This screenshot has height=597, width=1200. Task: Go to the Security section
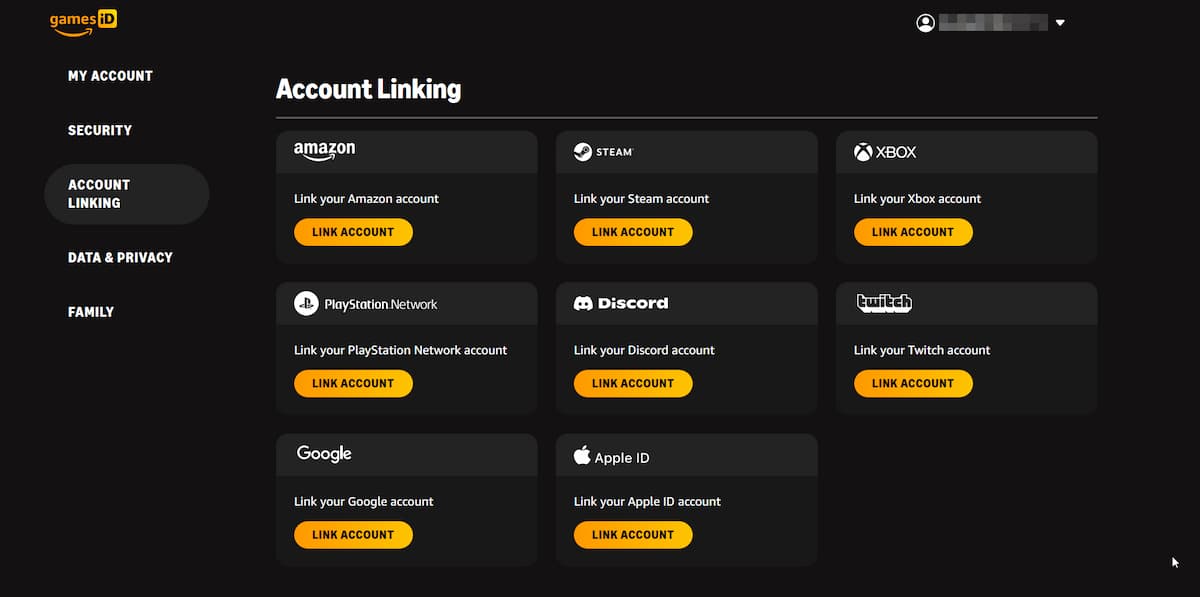tap(100, 130)
